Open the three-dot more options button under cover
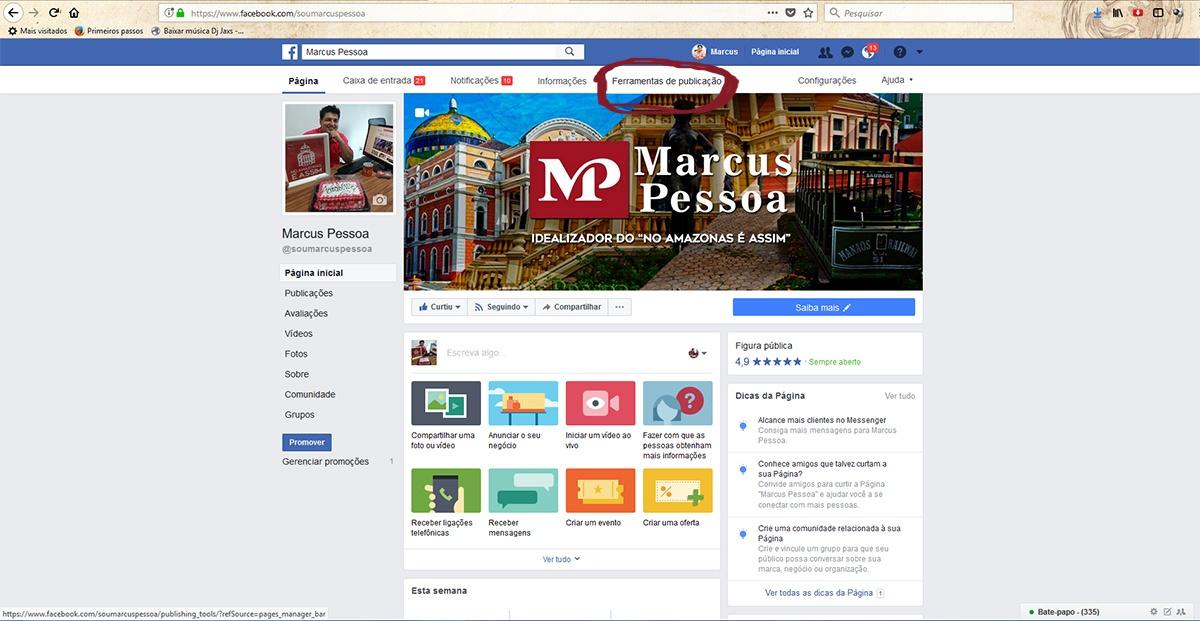1200x621 pixels. click(620, 308)
